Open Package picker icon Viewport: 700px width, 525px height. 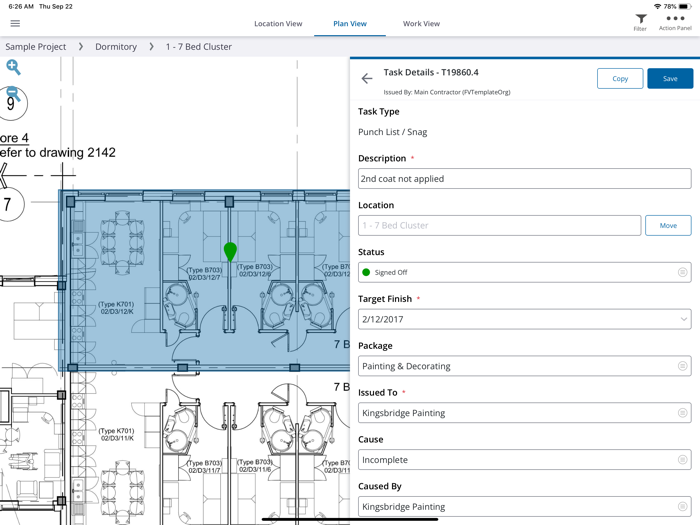pyautogui.click(x=682, y=366)
